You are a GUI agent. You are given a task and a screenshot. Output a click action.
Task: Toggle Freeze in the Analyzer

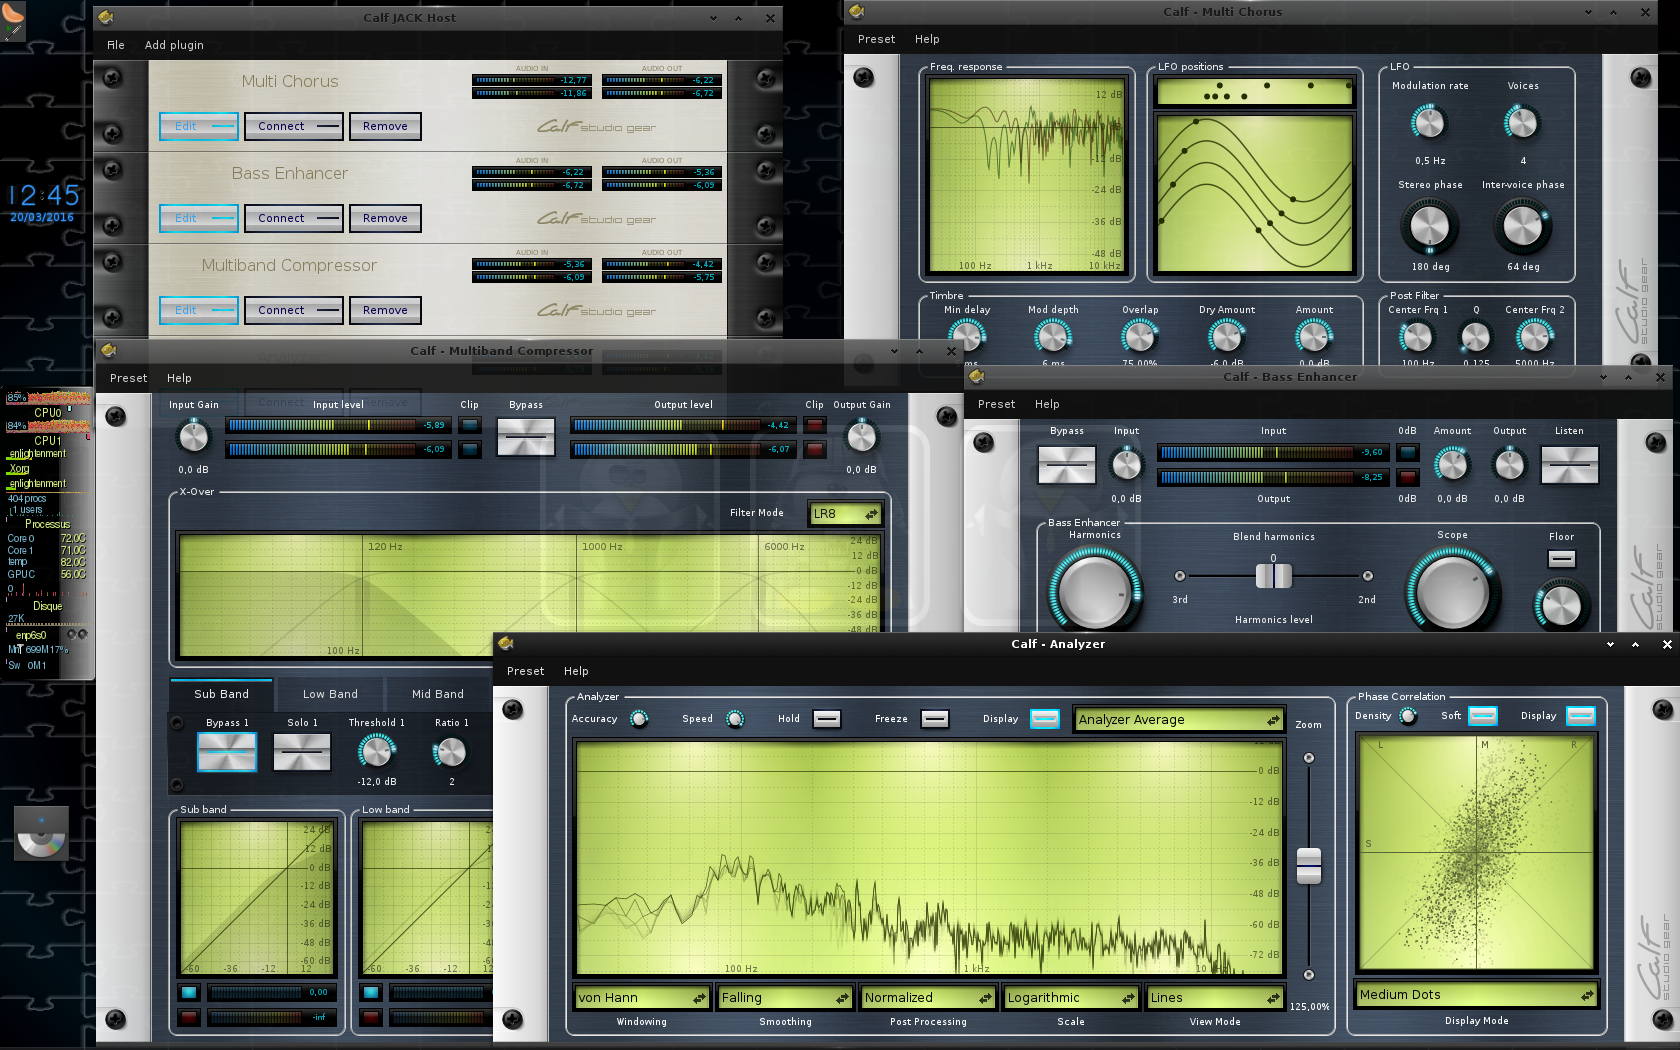934,719
